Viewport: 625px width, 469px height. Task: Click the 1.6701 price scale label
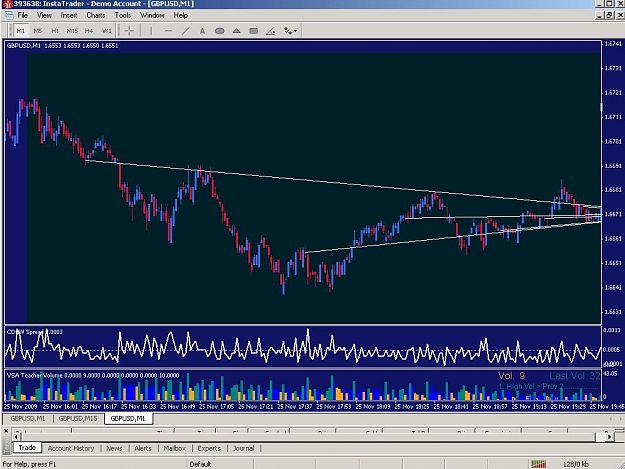click(613, 141)
